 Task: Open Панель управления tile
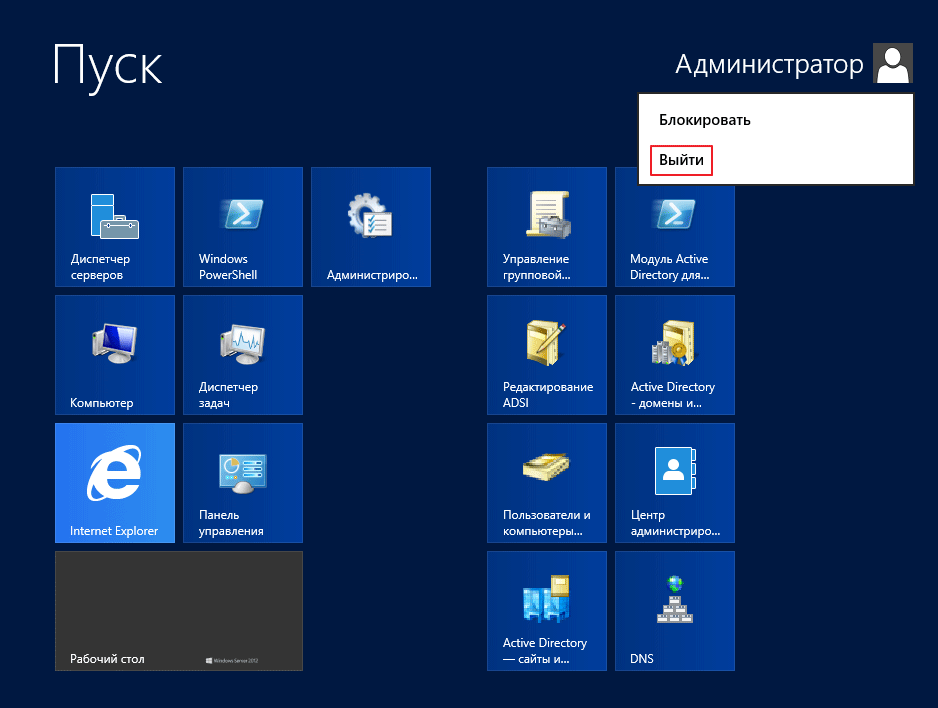(x=243, y=483)
